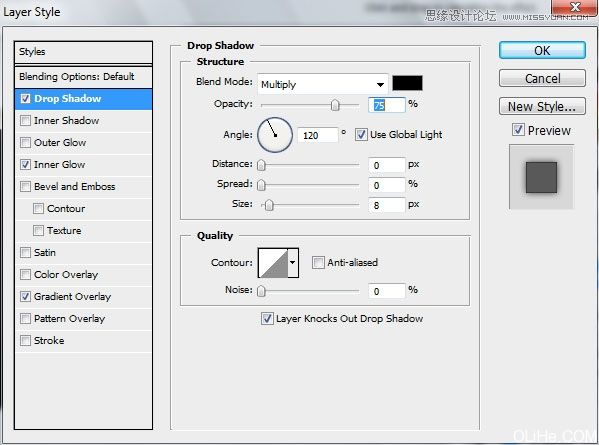Uncheck the Gradient Overlay checkbox
The height and width of the screenshot is (445, 599).
[25, 296]
